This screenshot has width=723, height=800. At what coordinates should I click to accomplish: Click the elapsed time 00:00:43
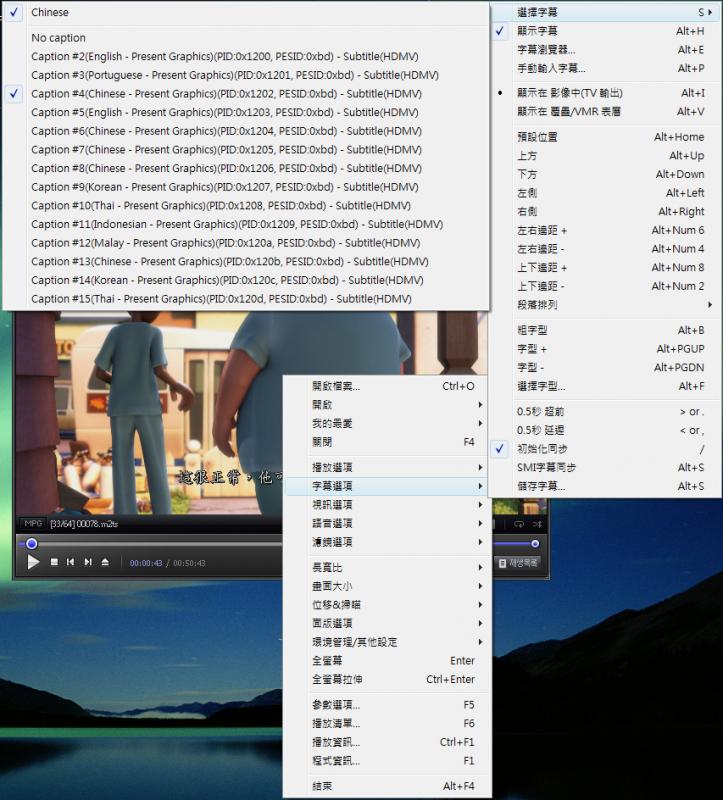tap(146, 563)
